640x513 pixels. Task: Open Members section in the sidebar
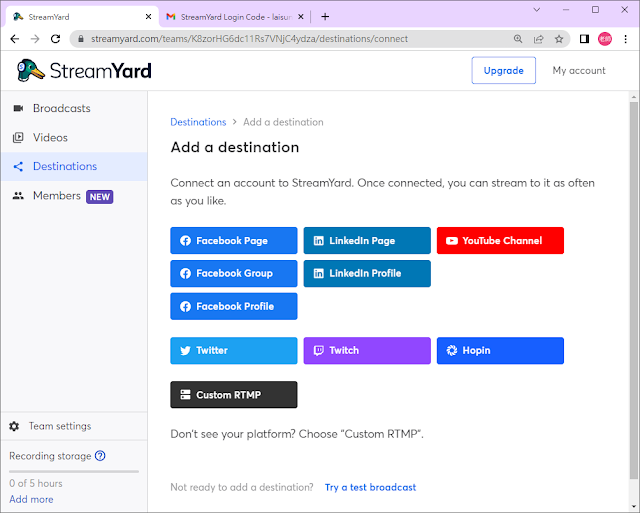pos(74,196)
